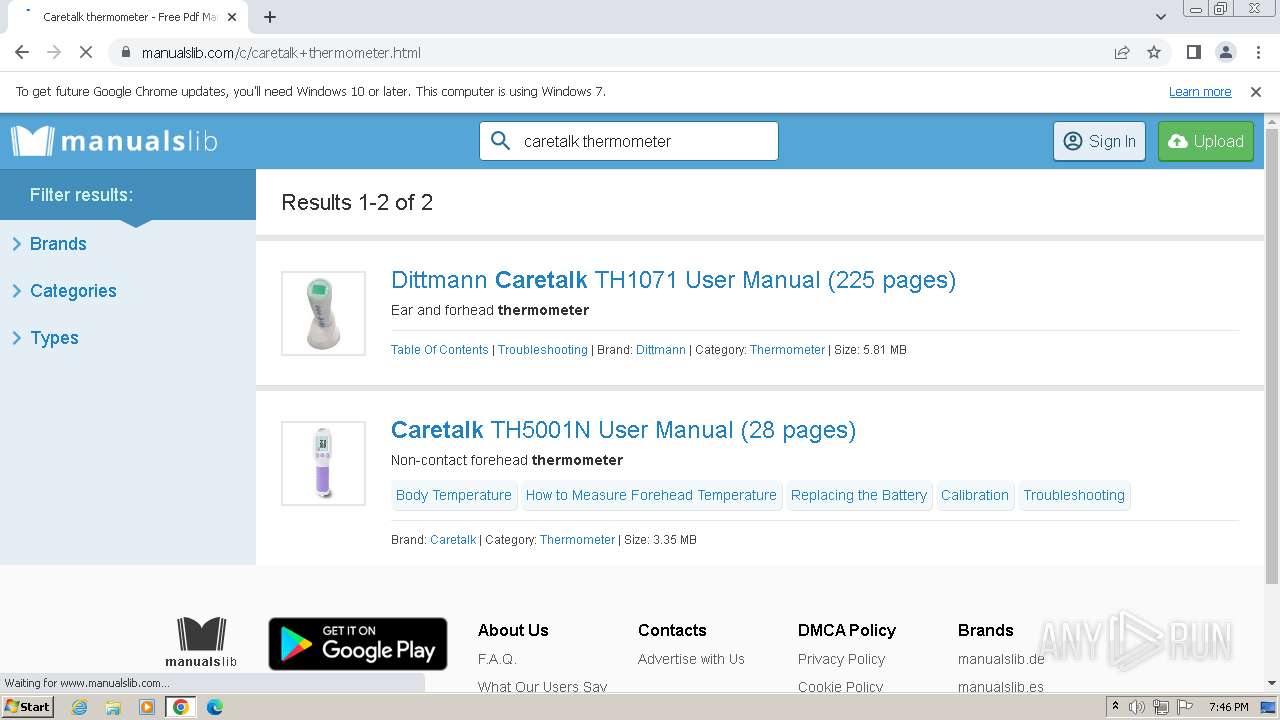Click the volume speaker tray icon

click(1137, 707)
